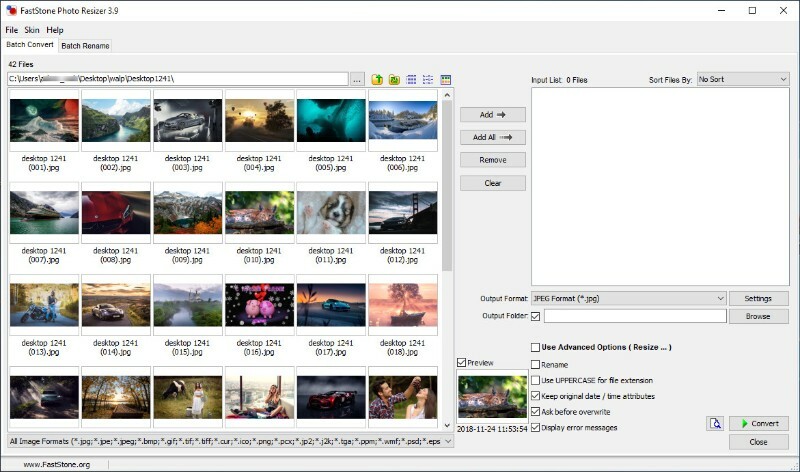Switch file list to thumbnails view icon
Viewport: 800px width, 472px height.
(x=411, y=79)
